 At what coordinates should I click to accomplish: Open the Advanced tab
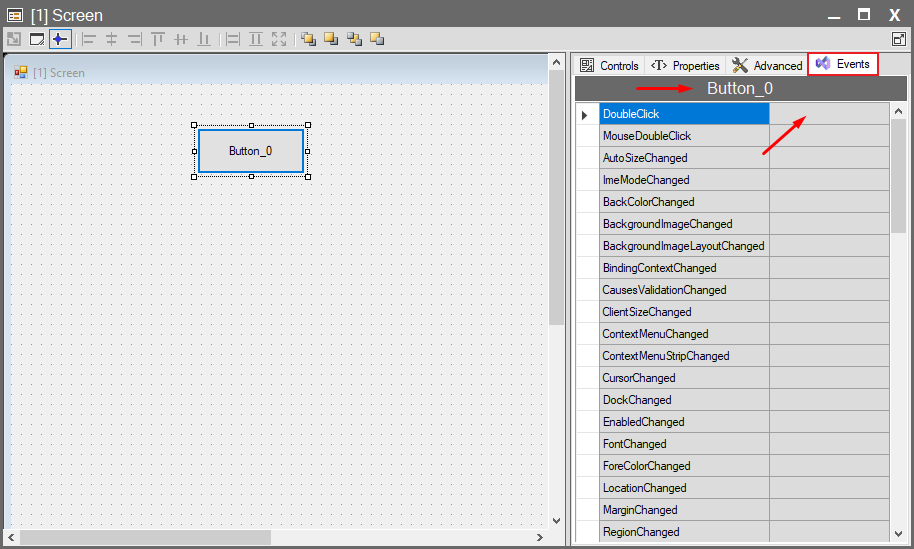768,65
